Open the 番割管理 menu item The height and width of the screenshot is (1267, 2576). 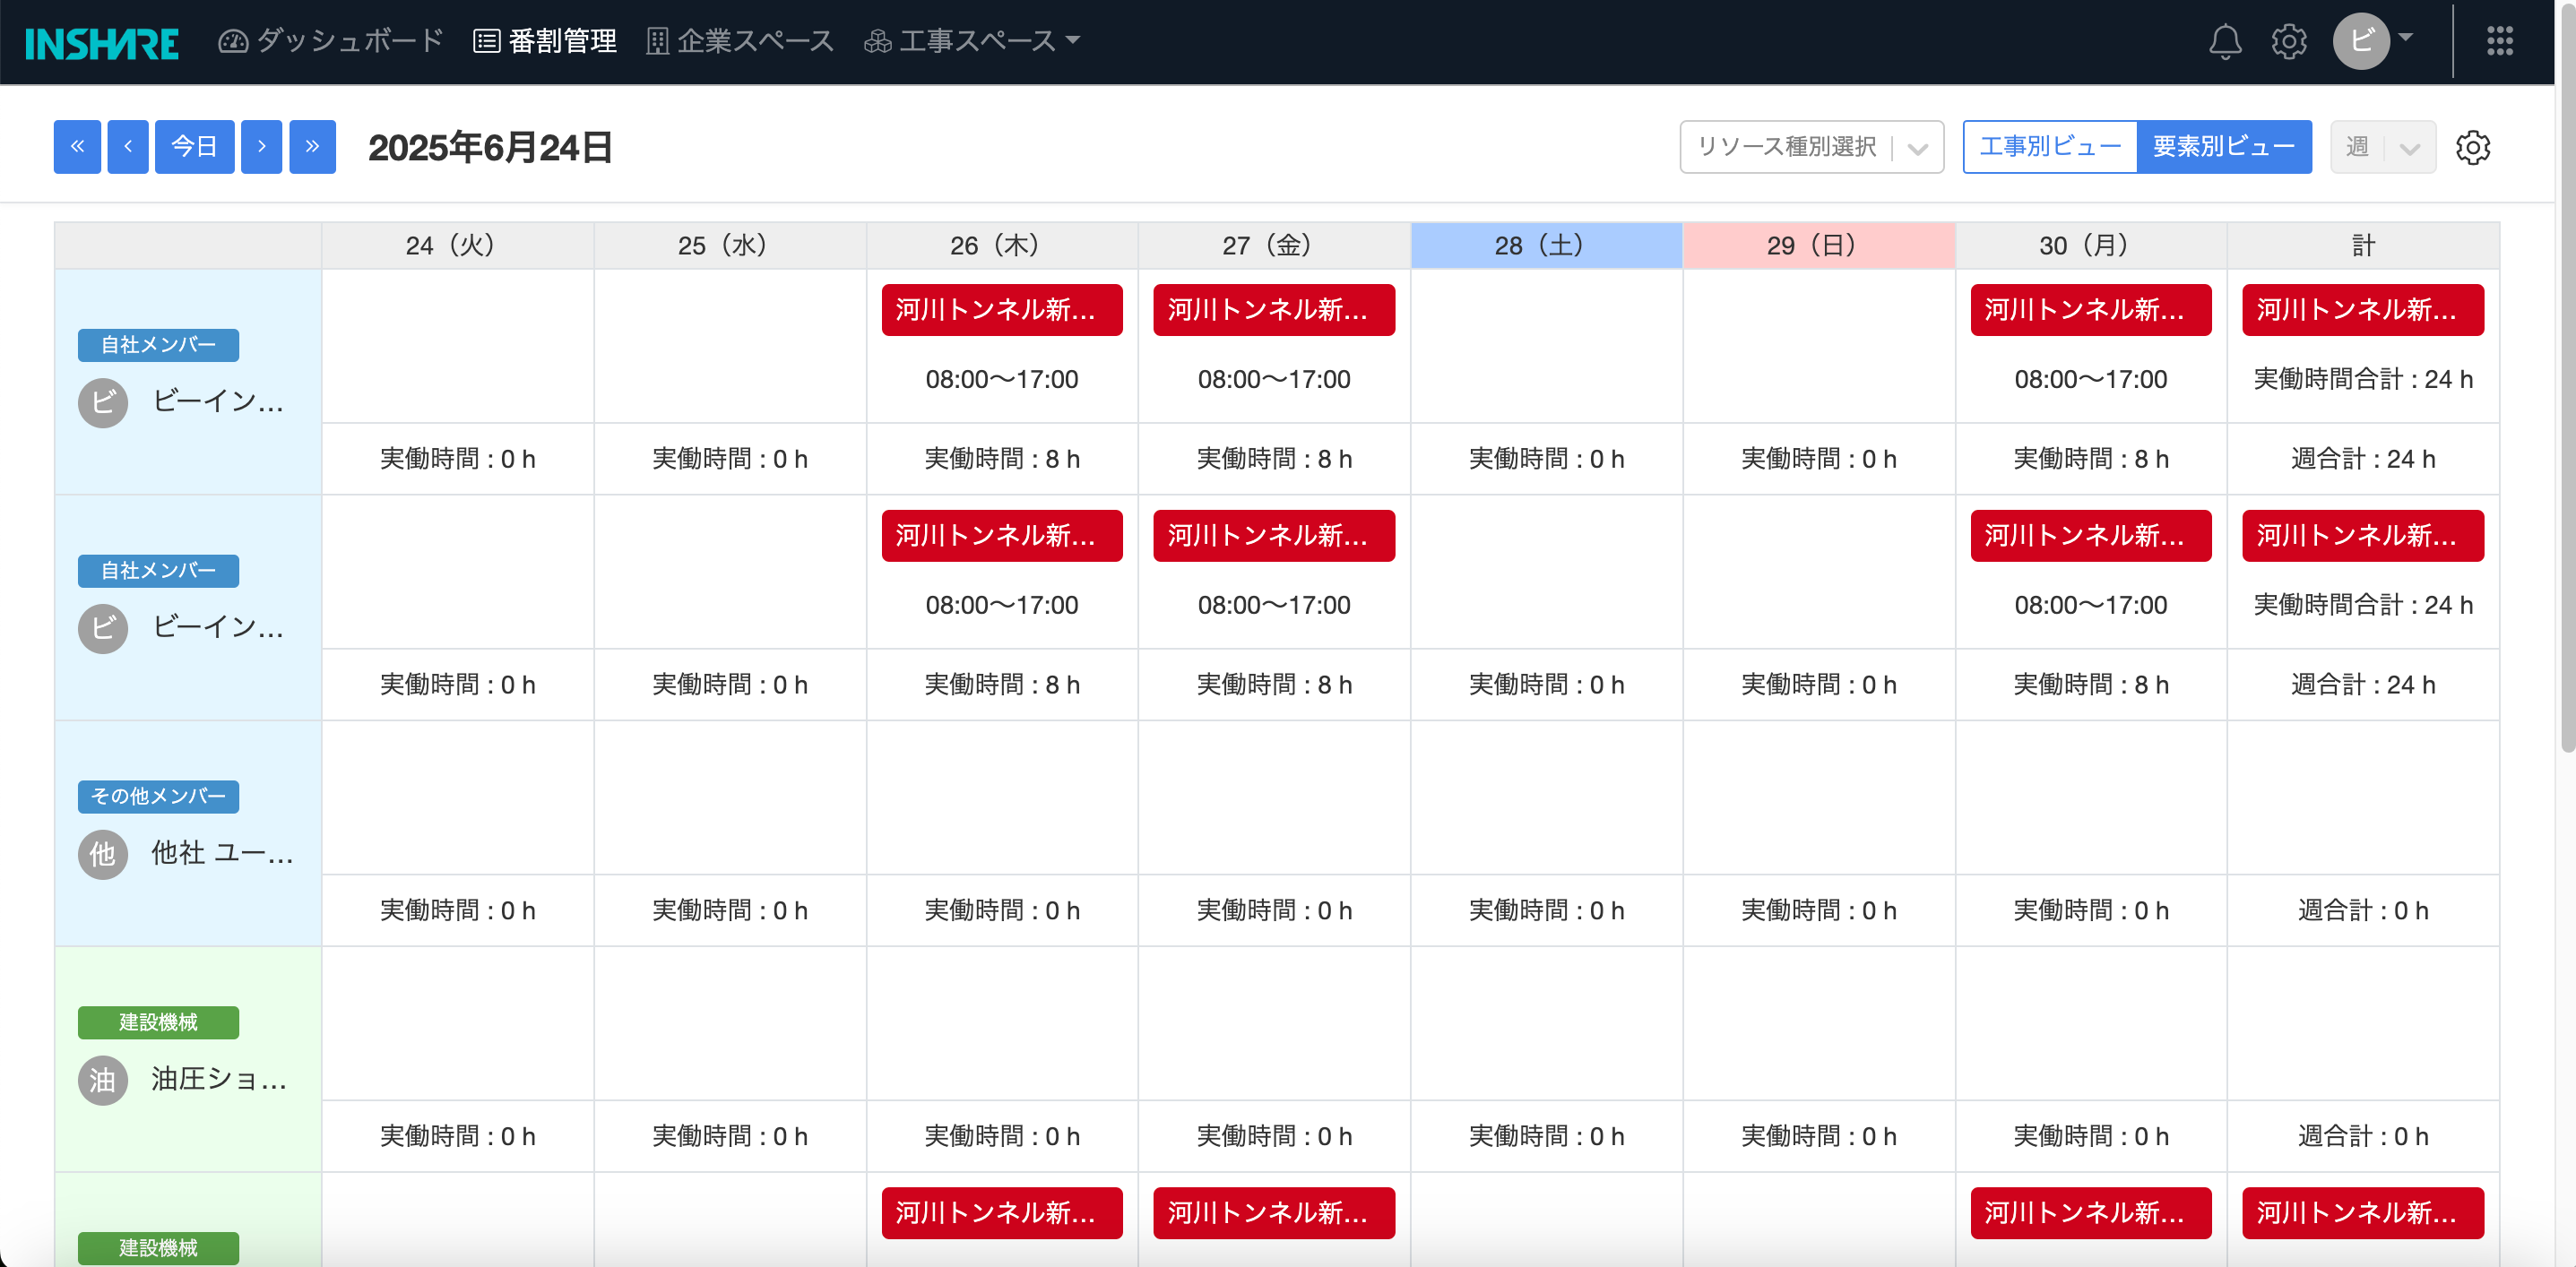point(545,41)
